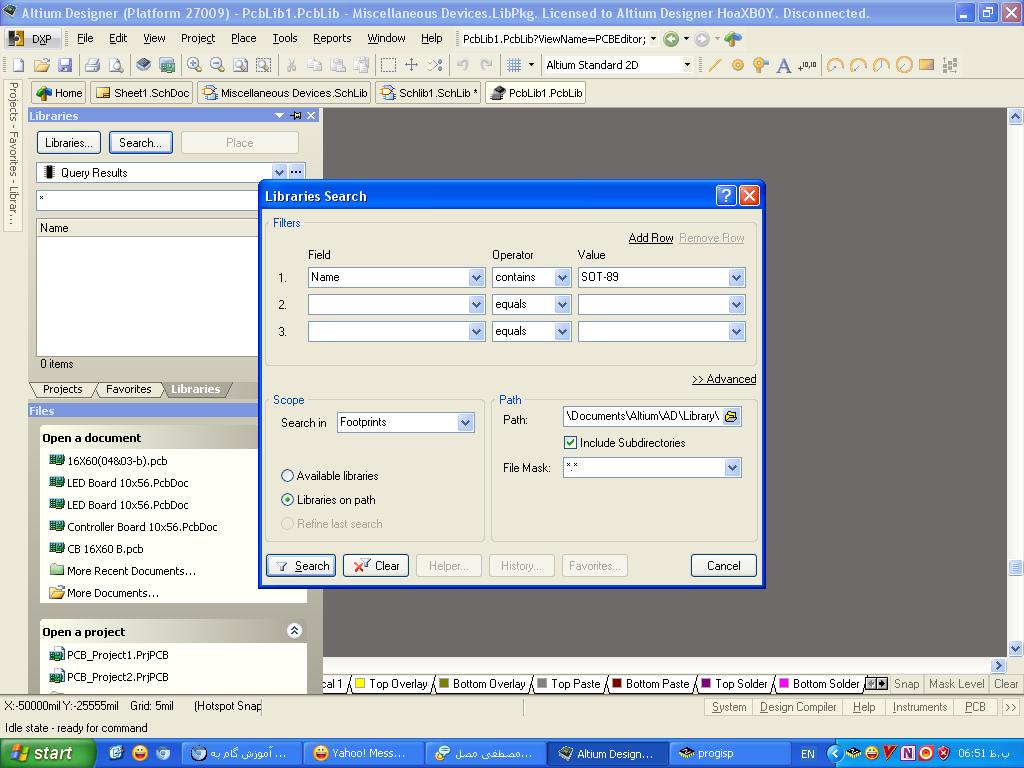Screen dimensions: 1024x768
Task: Select the place coordinate tool
Action: click(x=807, y=65)
